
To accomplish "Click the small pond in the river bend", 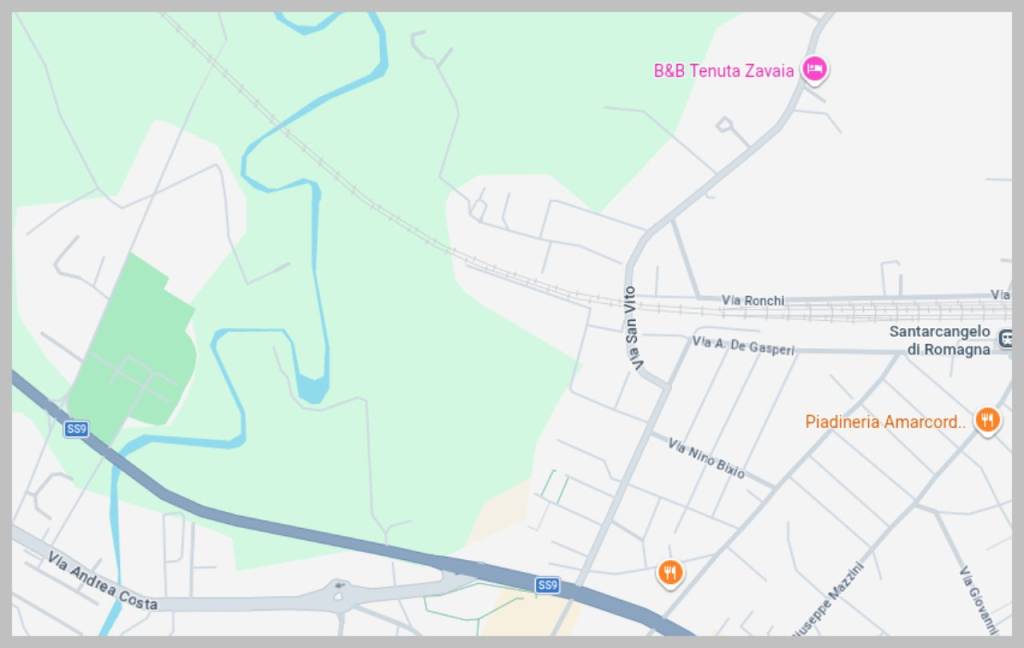I will click(312, 389).
